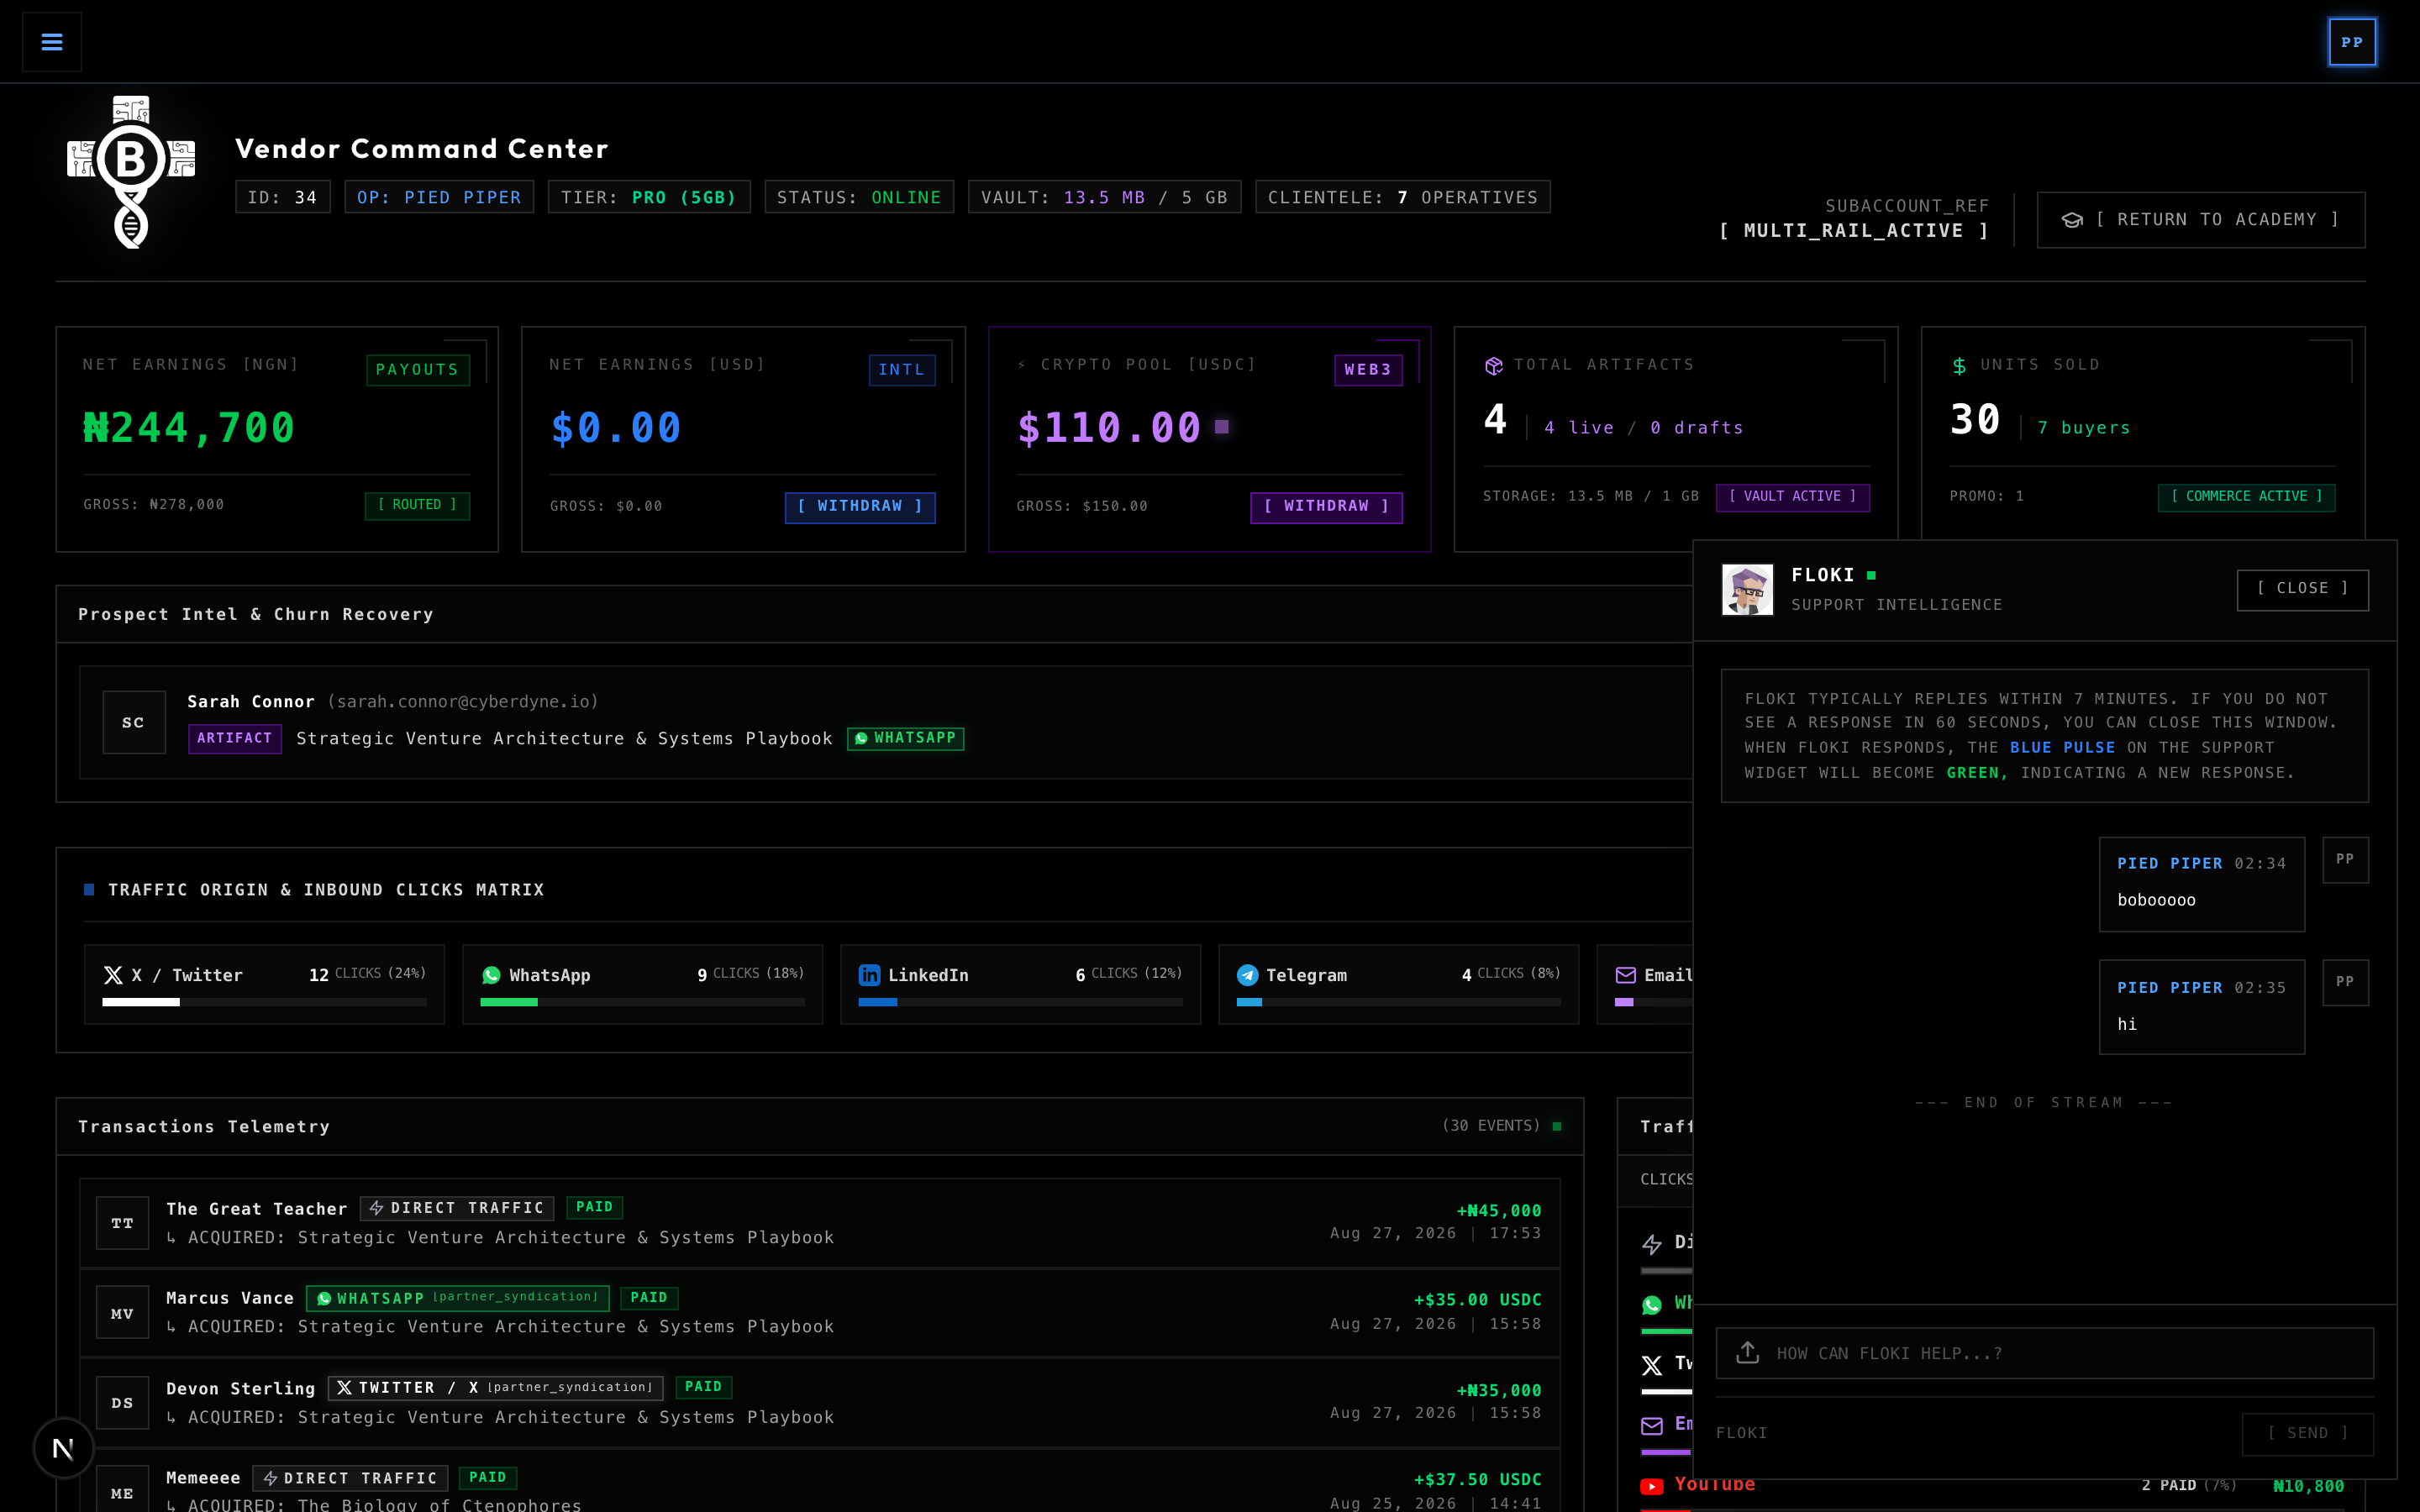The width and height of the screenshot is (2420, 1512).
Task: Click the CLIENTELE: 7 OPERATIVES chip
Action: (1402, 197)
